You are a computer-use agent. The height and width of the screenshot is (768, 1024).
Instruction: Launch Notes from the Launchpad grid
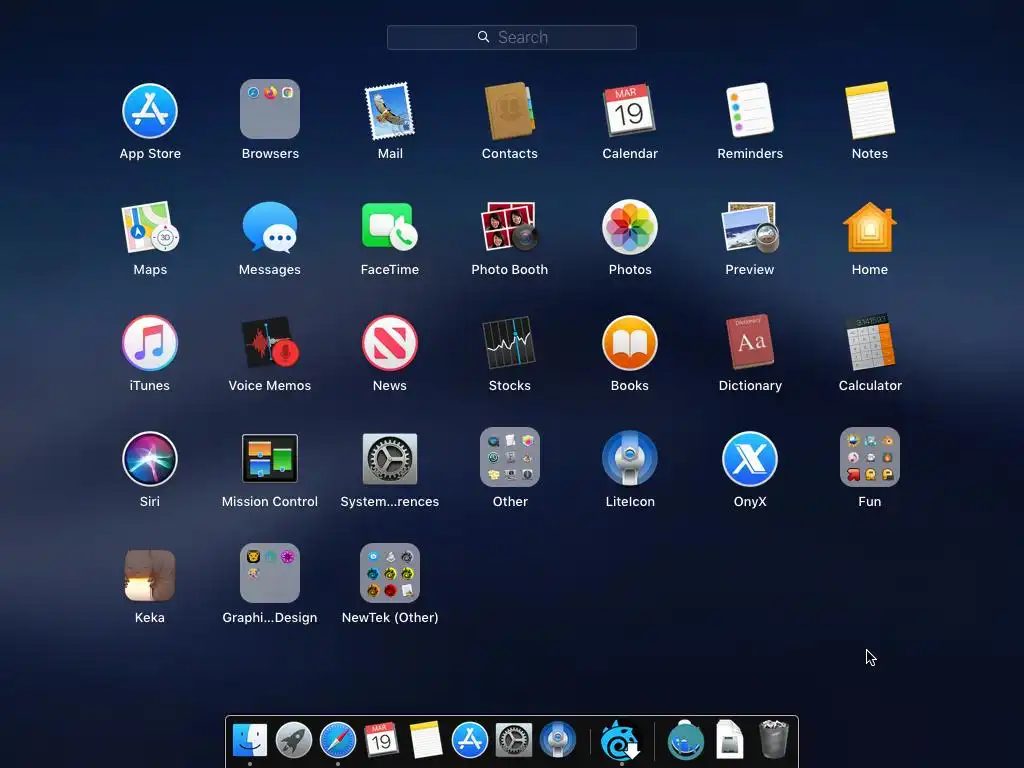point(870,110)
